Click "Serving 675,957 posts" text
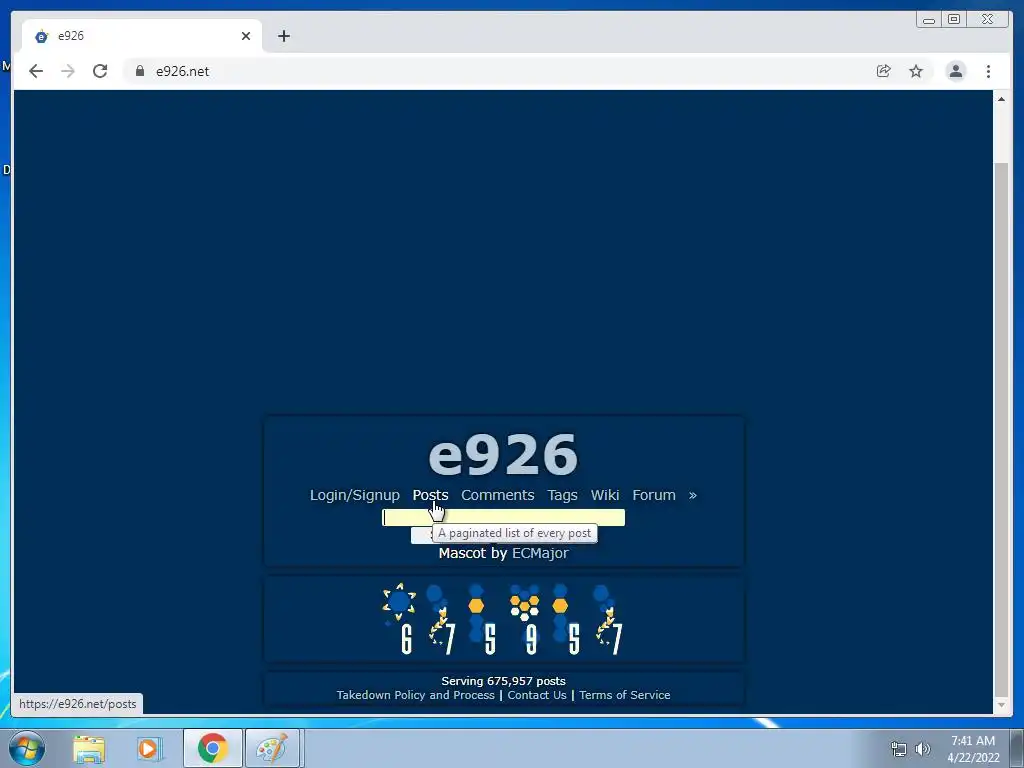1024x768 pixels. point(504,681)
